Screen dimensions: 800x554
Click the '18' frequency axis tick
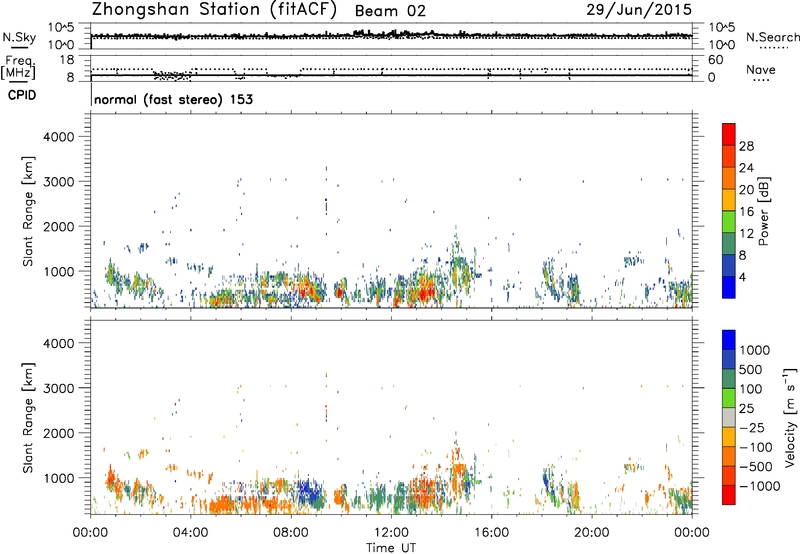tap(67, 60)
